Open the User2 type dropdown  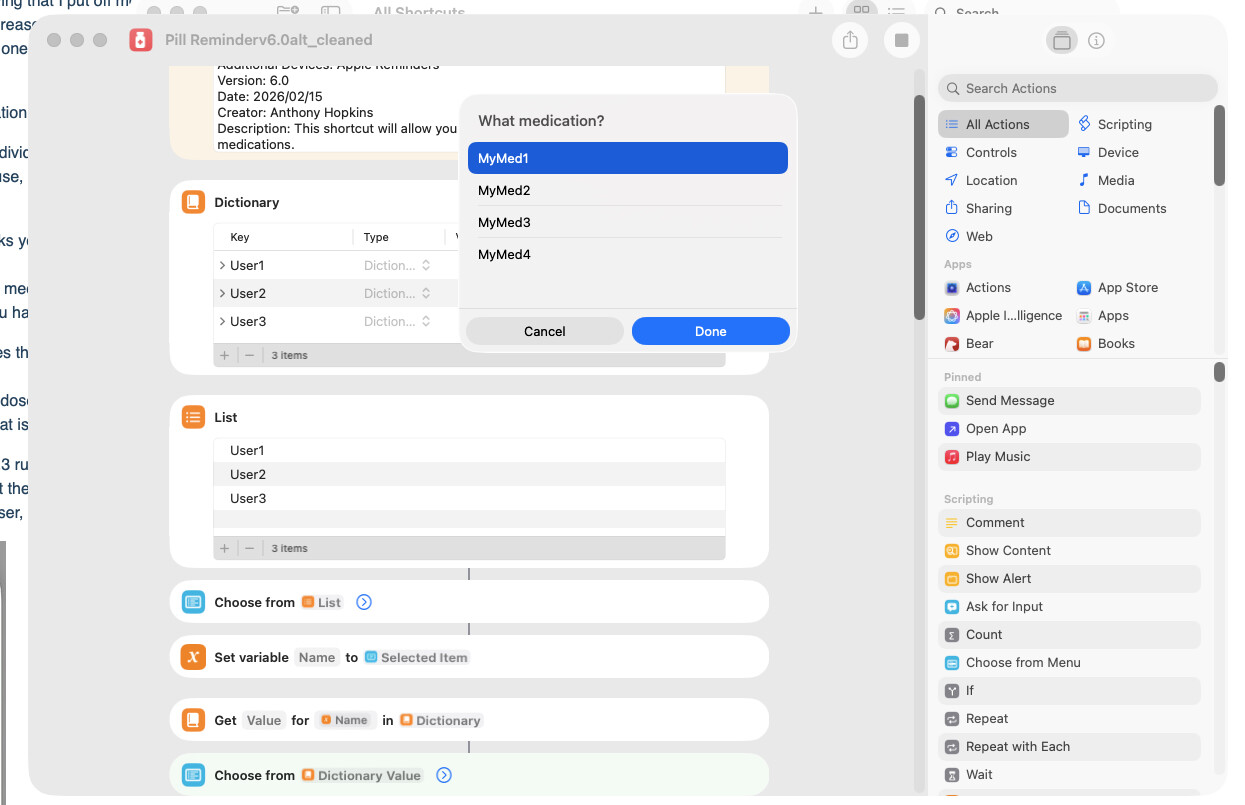(398, 294)
